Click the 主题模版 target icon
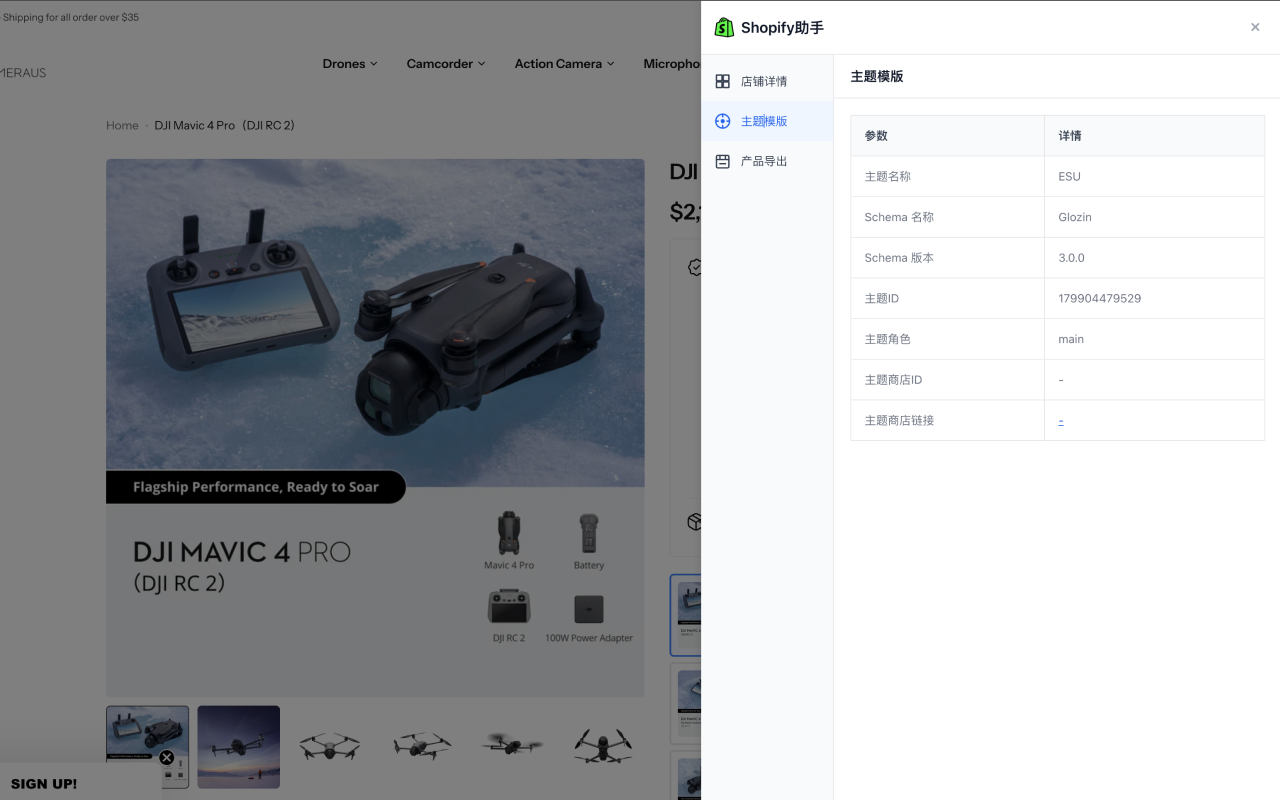Image resolution: width=1280 pixels, height=800 pixels. pyautogui.click(x=723, y=121)
